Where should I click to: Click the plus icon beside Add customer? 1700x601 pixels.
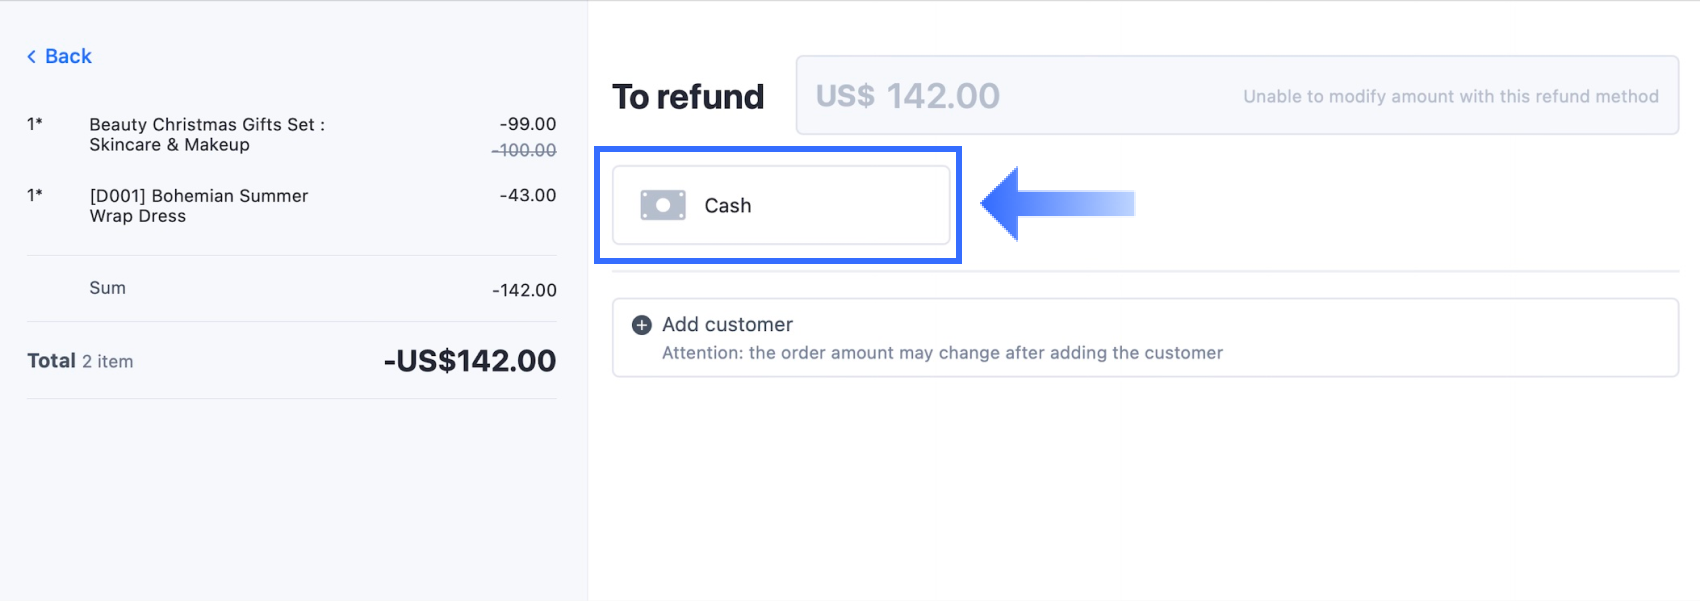642,325
